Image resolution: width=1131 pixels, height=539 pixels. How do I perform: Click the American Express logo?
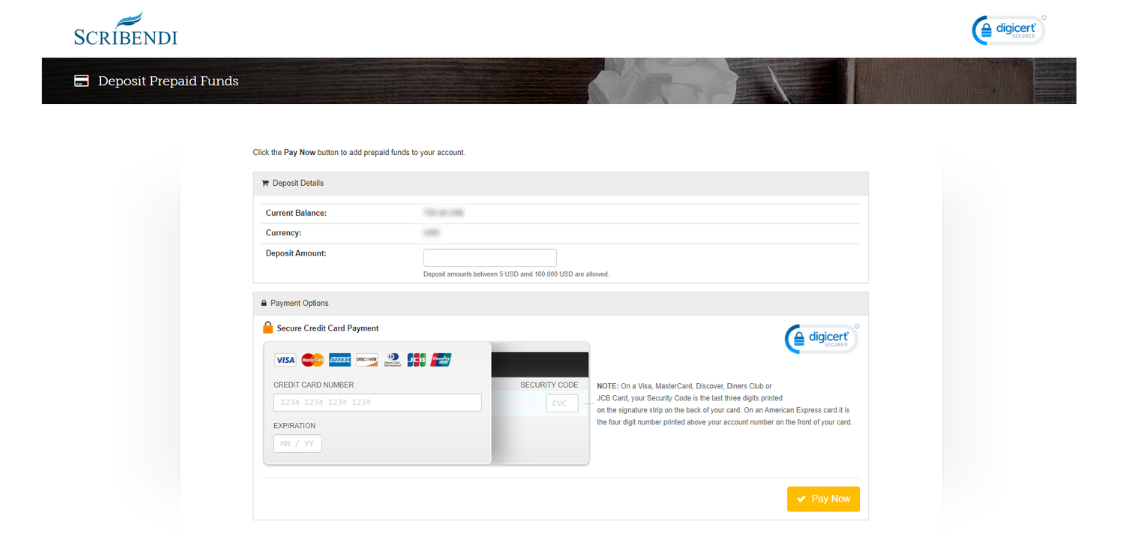tap(340, 360)
